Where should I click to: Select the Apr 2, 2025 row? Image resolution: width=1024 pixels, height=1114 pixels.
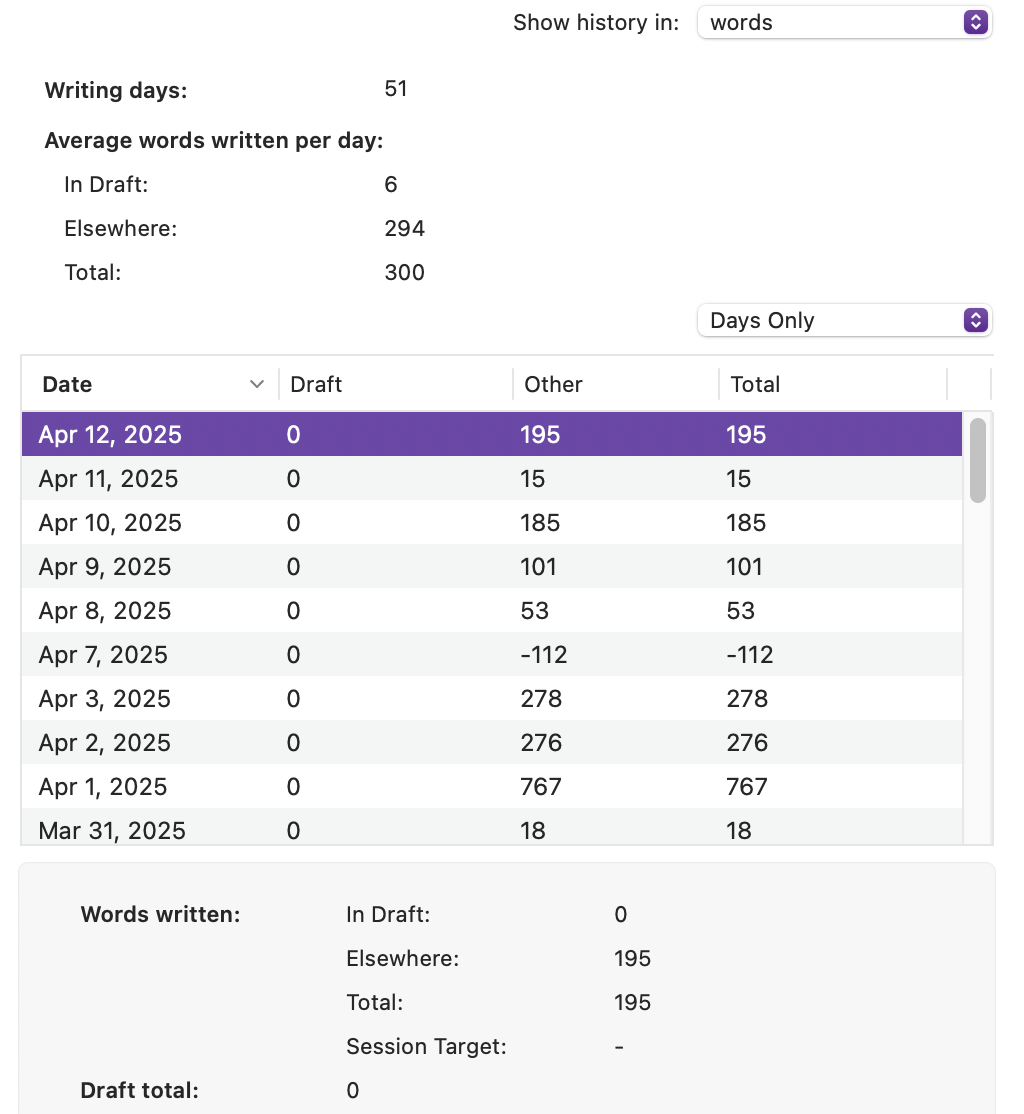[492, 742]
